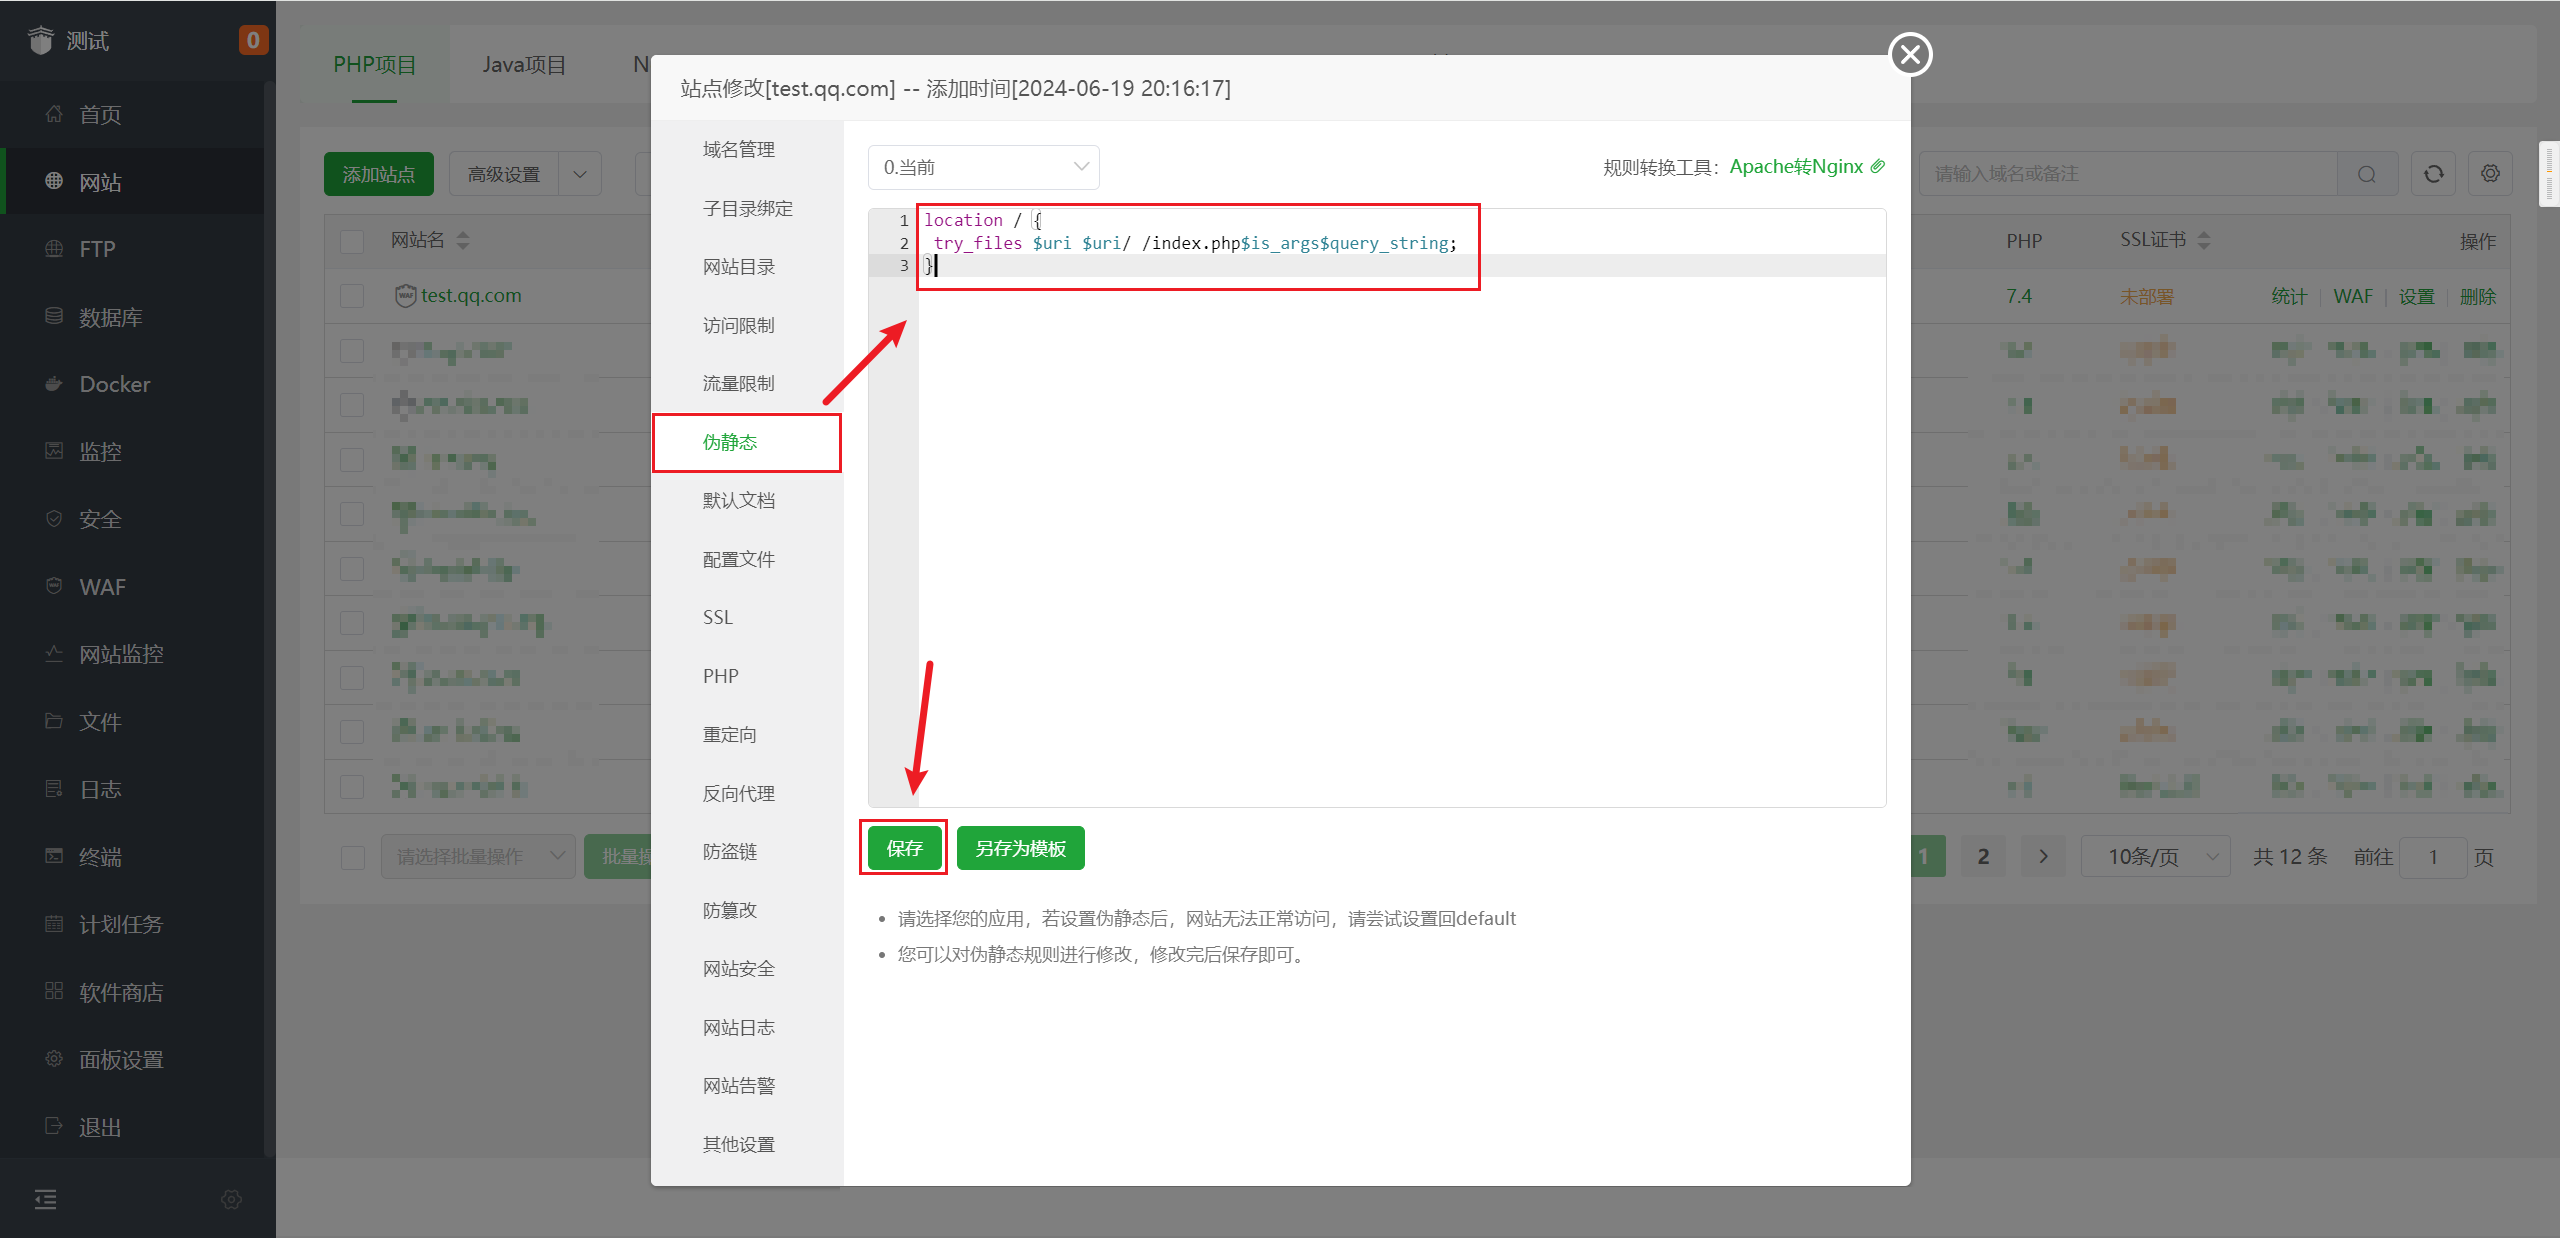Screen dimensions: 2560x1238
Task: Tick the checkbox beside batch operation dropdown
Action: [353, 857]
